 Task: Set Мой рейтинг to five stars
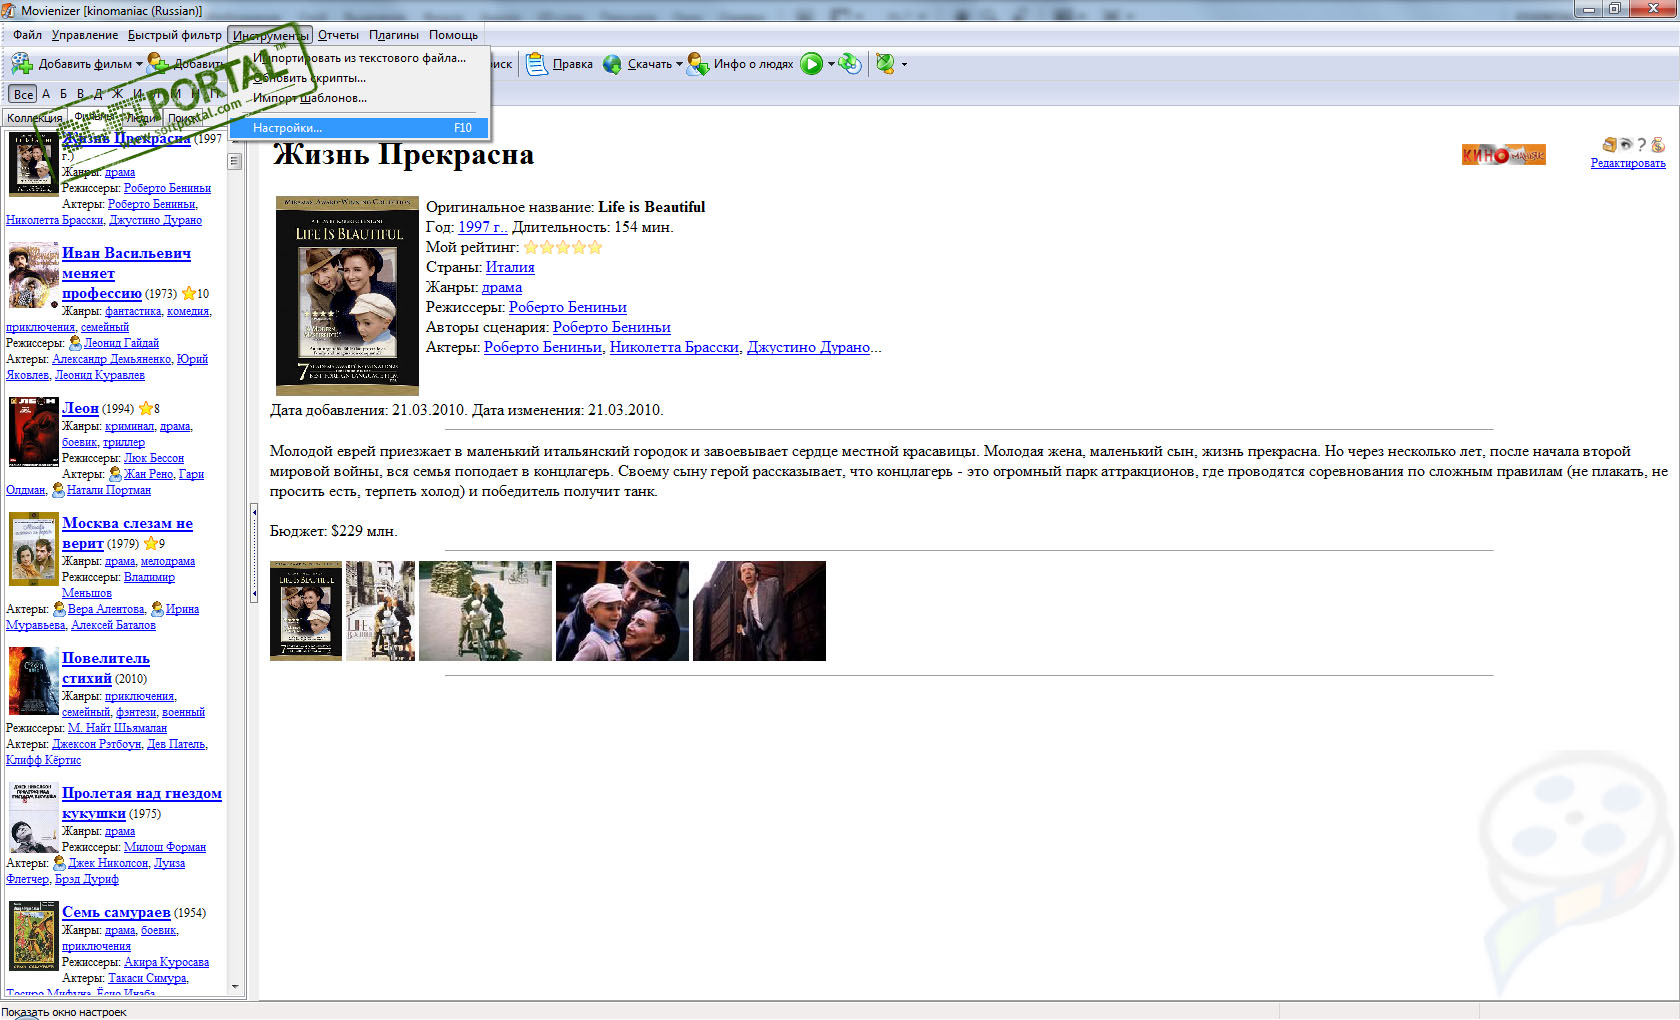[595, 247]
